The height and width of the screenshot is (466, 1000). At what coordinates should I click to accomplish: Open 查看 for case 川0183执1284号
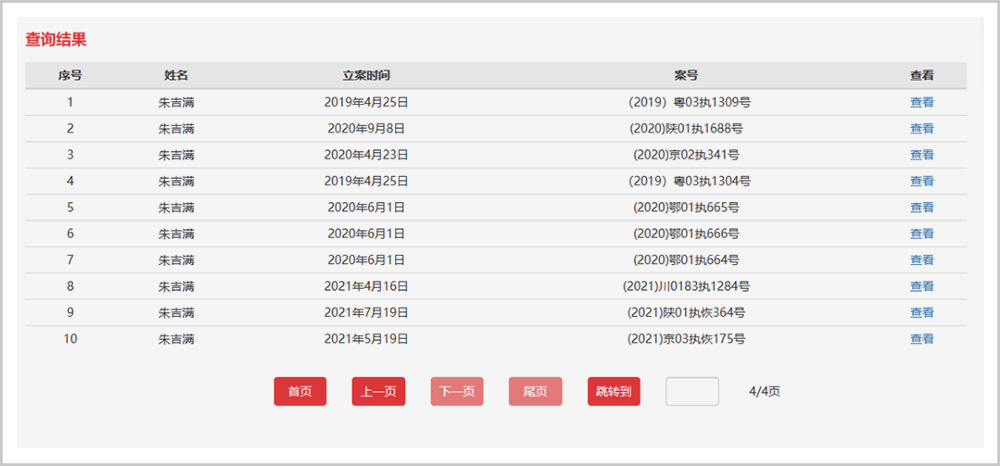(x=921, y=286)
